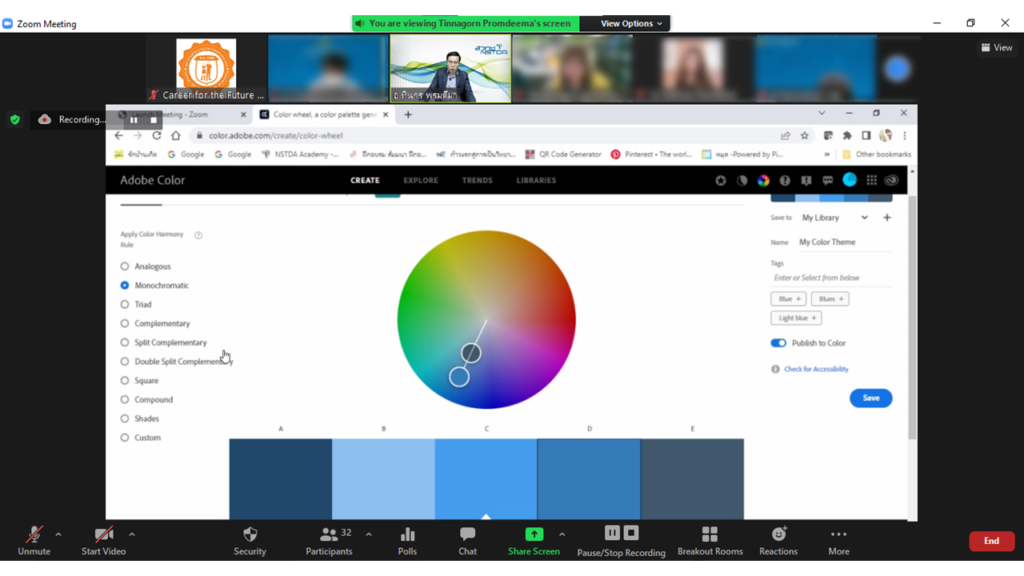Select the Shades harmony rule

click(x=125, y=419)
